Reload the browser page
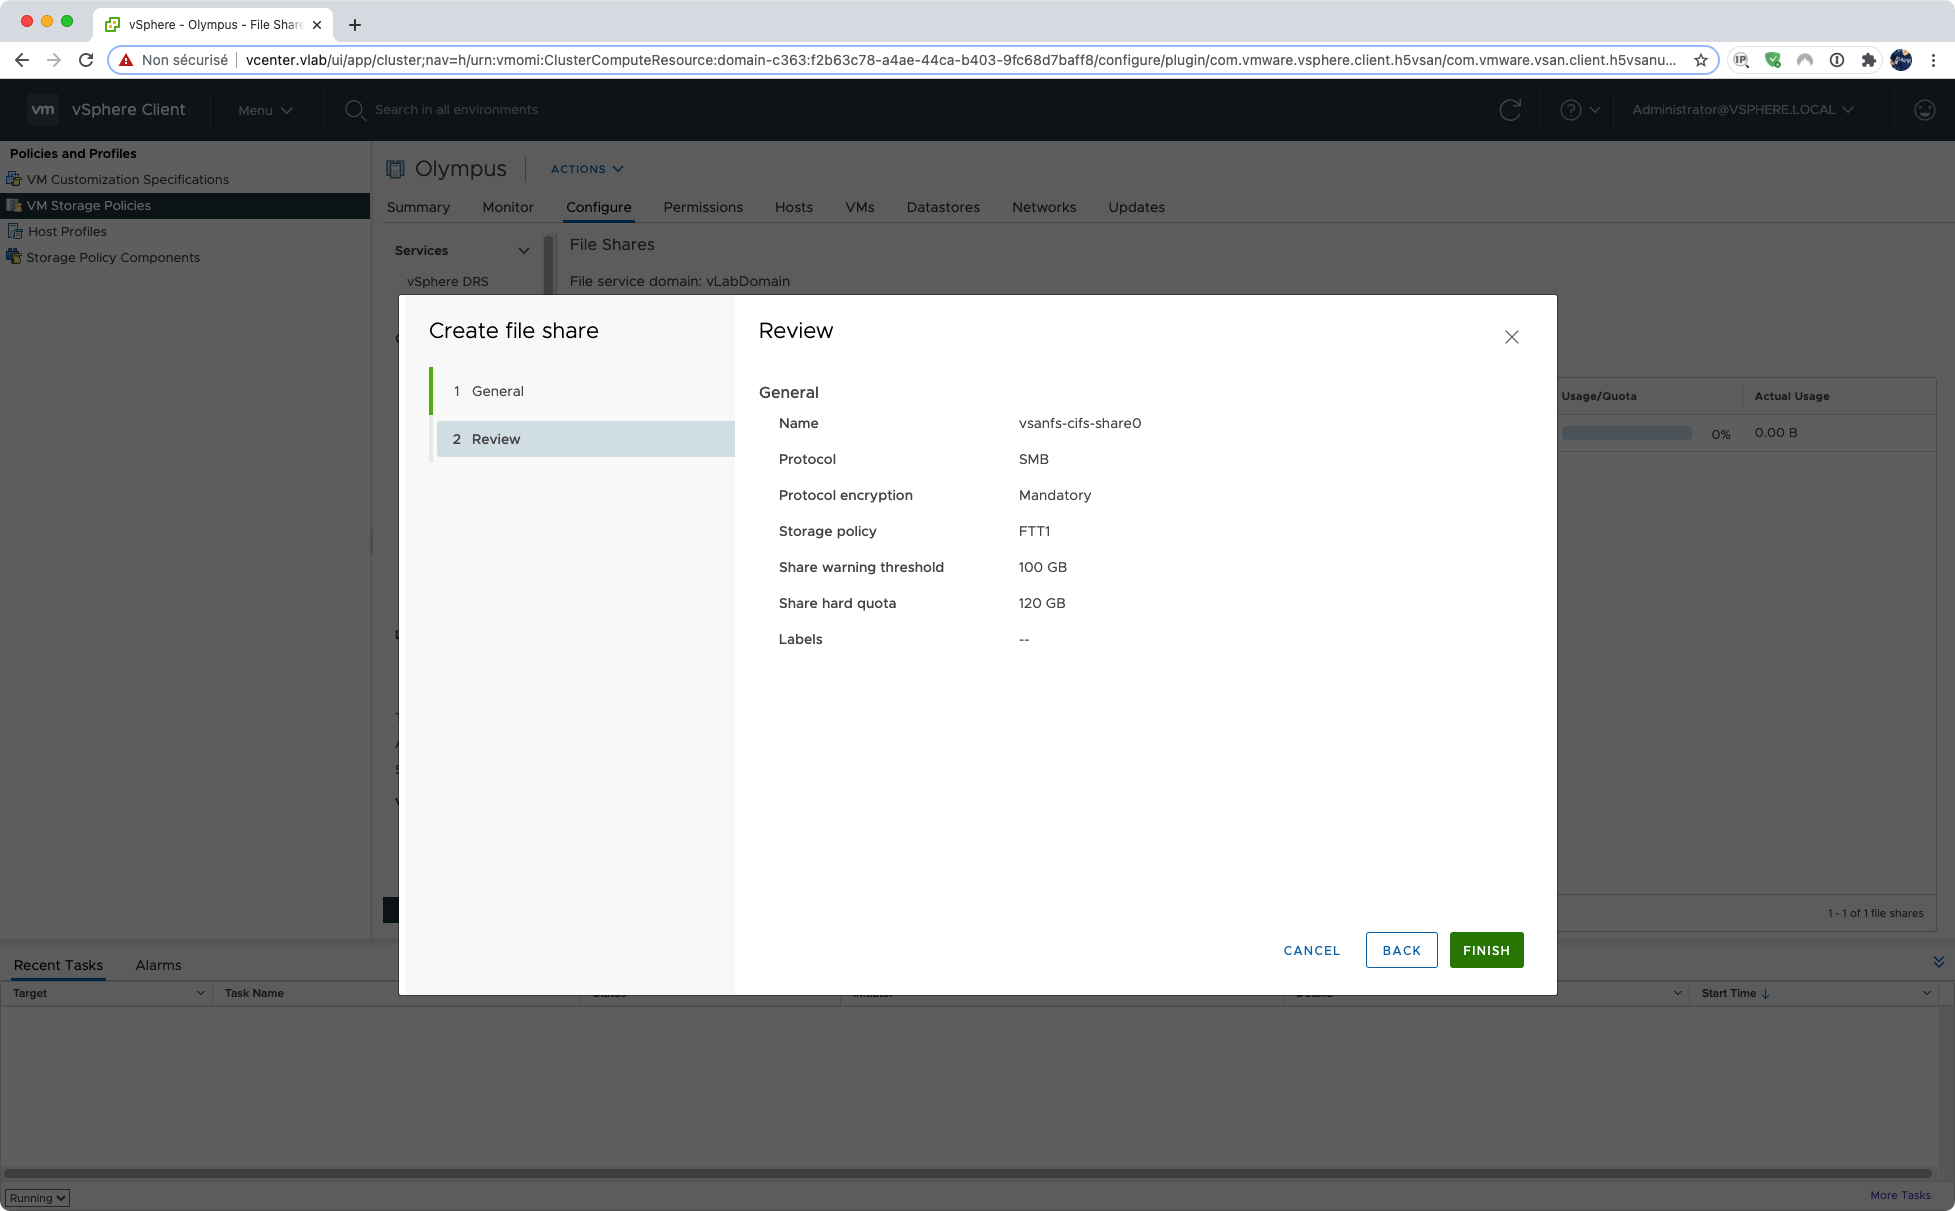 pyautogui.click(x=86, y=60)
